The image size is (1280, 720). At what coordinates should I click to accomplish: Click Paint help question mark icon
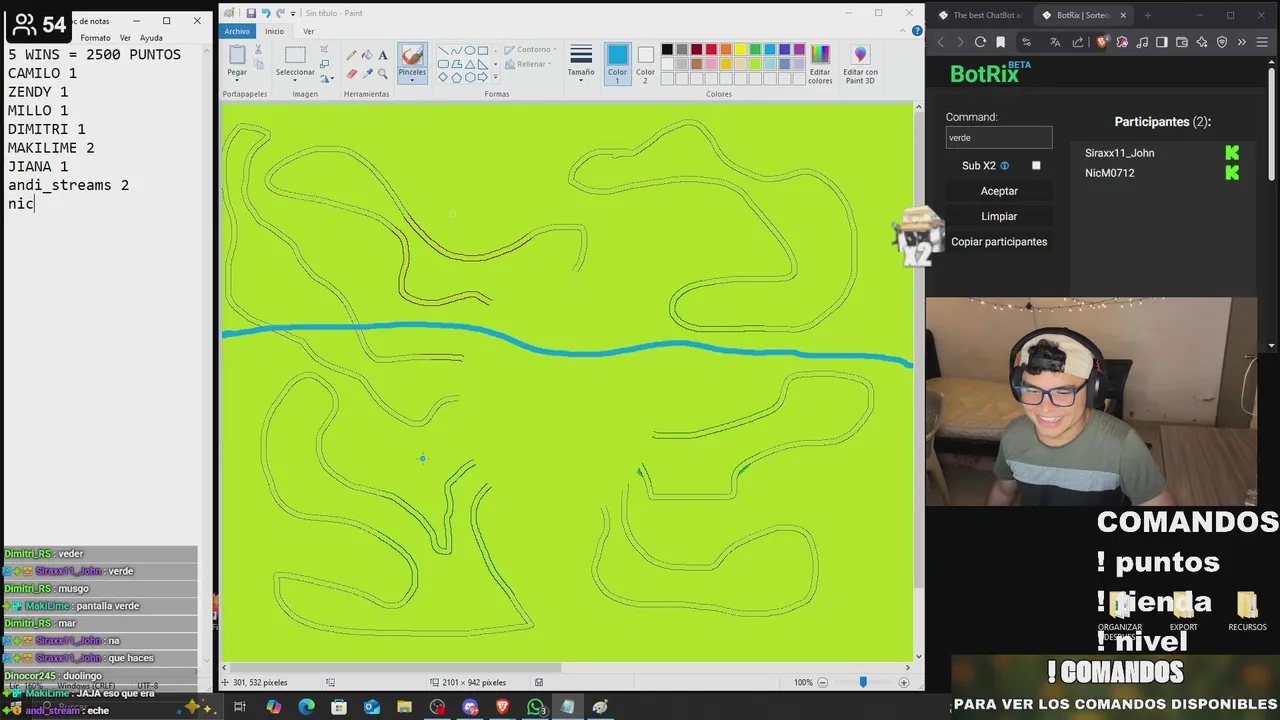(917, 31)
